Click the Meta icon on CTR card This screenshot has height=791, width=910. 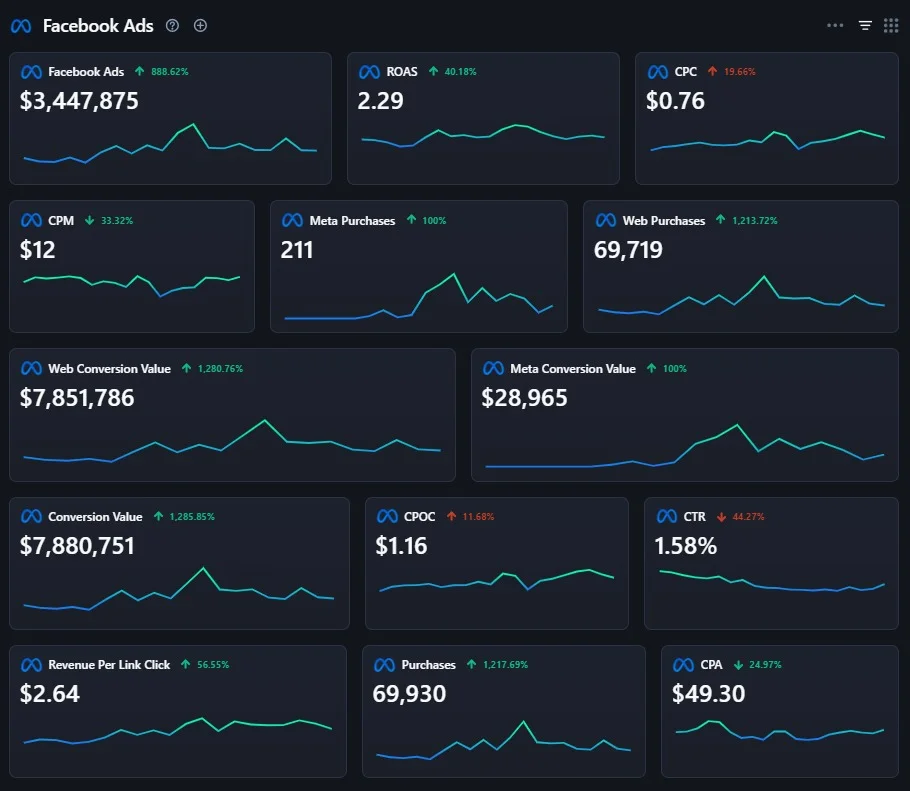pyautogui.click(x=667, y=517)
